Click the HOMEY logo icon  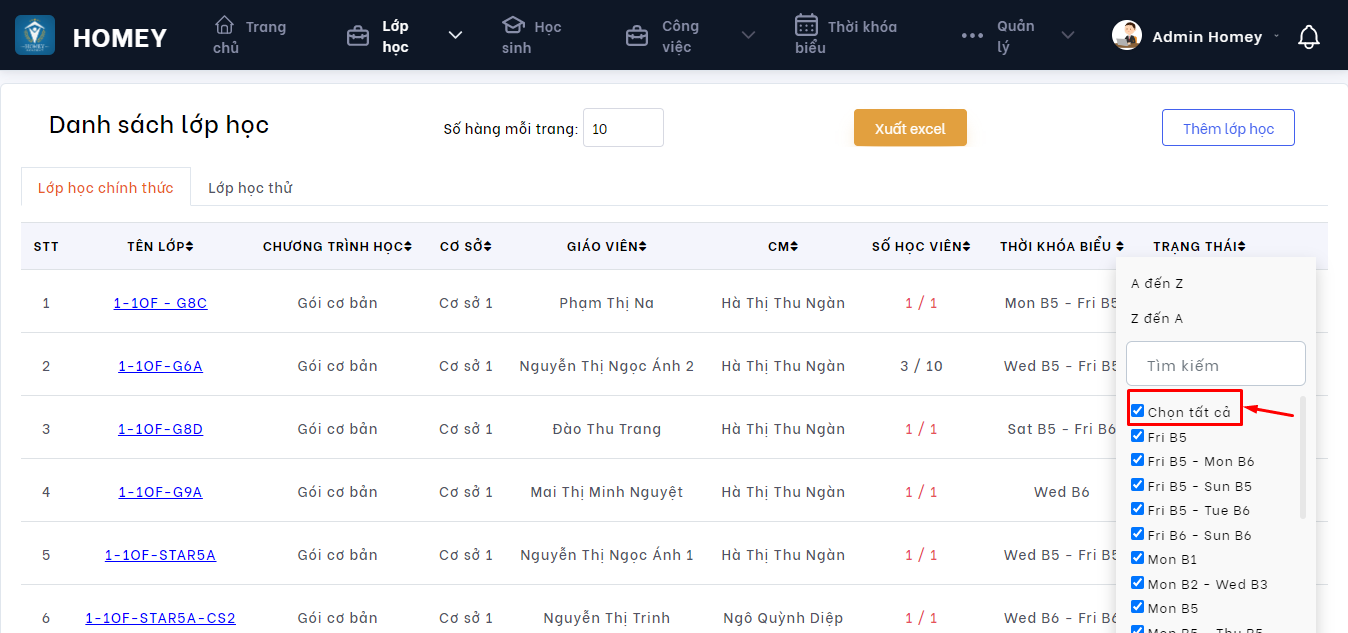35,36
